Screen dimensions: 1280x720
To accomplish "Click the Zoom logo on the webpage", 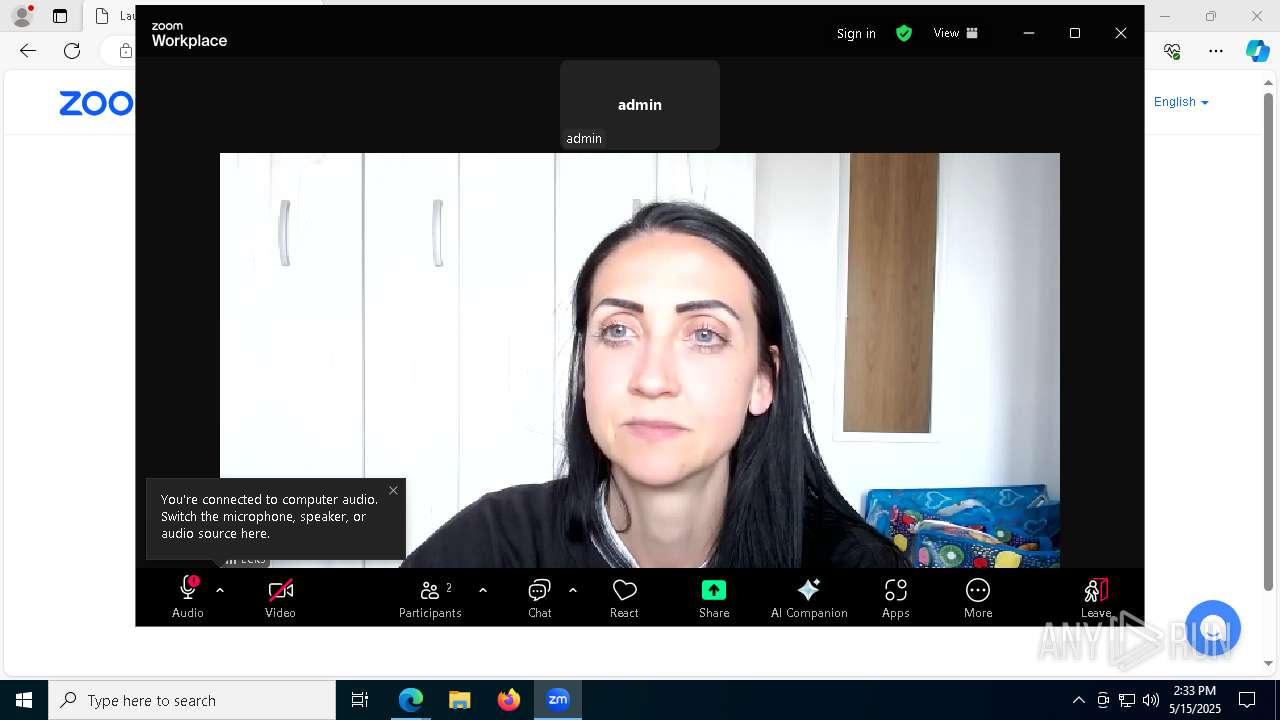I will 97,103.
